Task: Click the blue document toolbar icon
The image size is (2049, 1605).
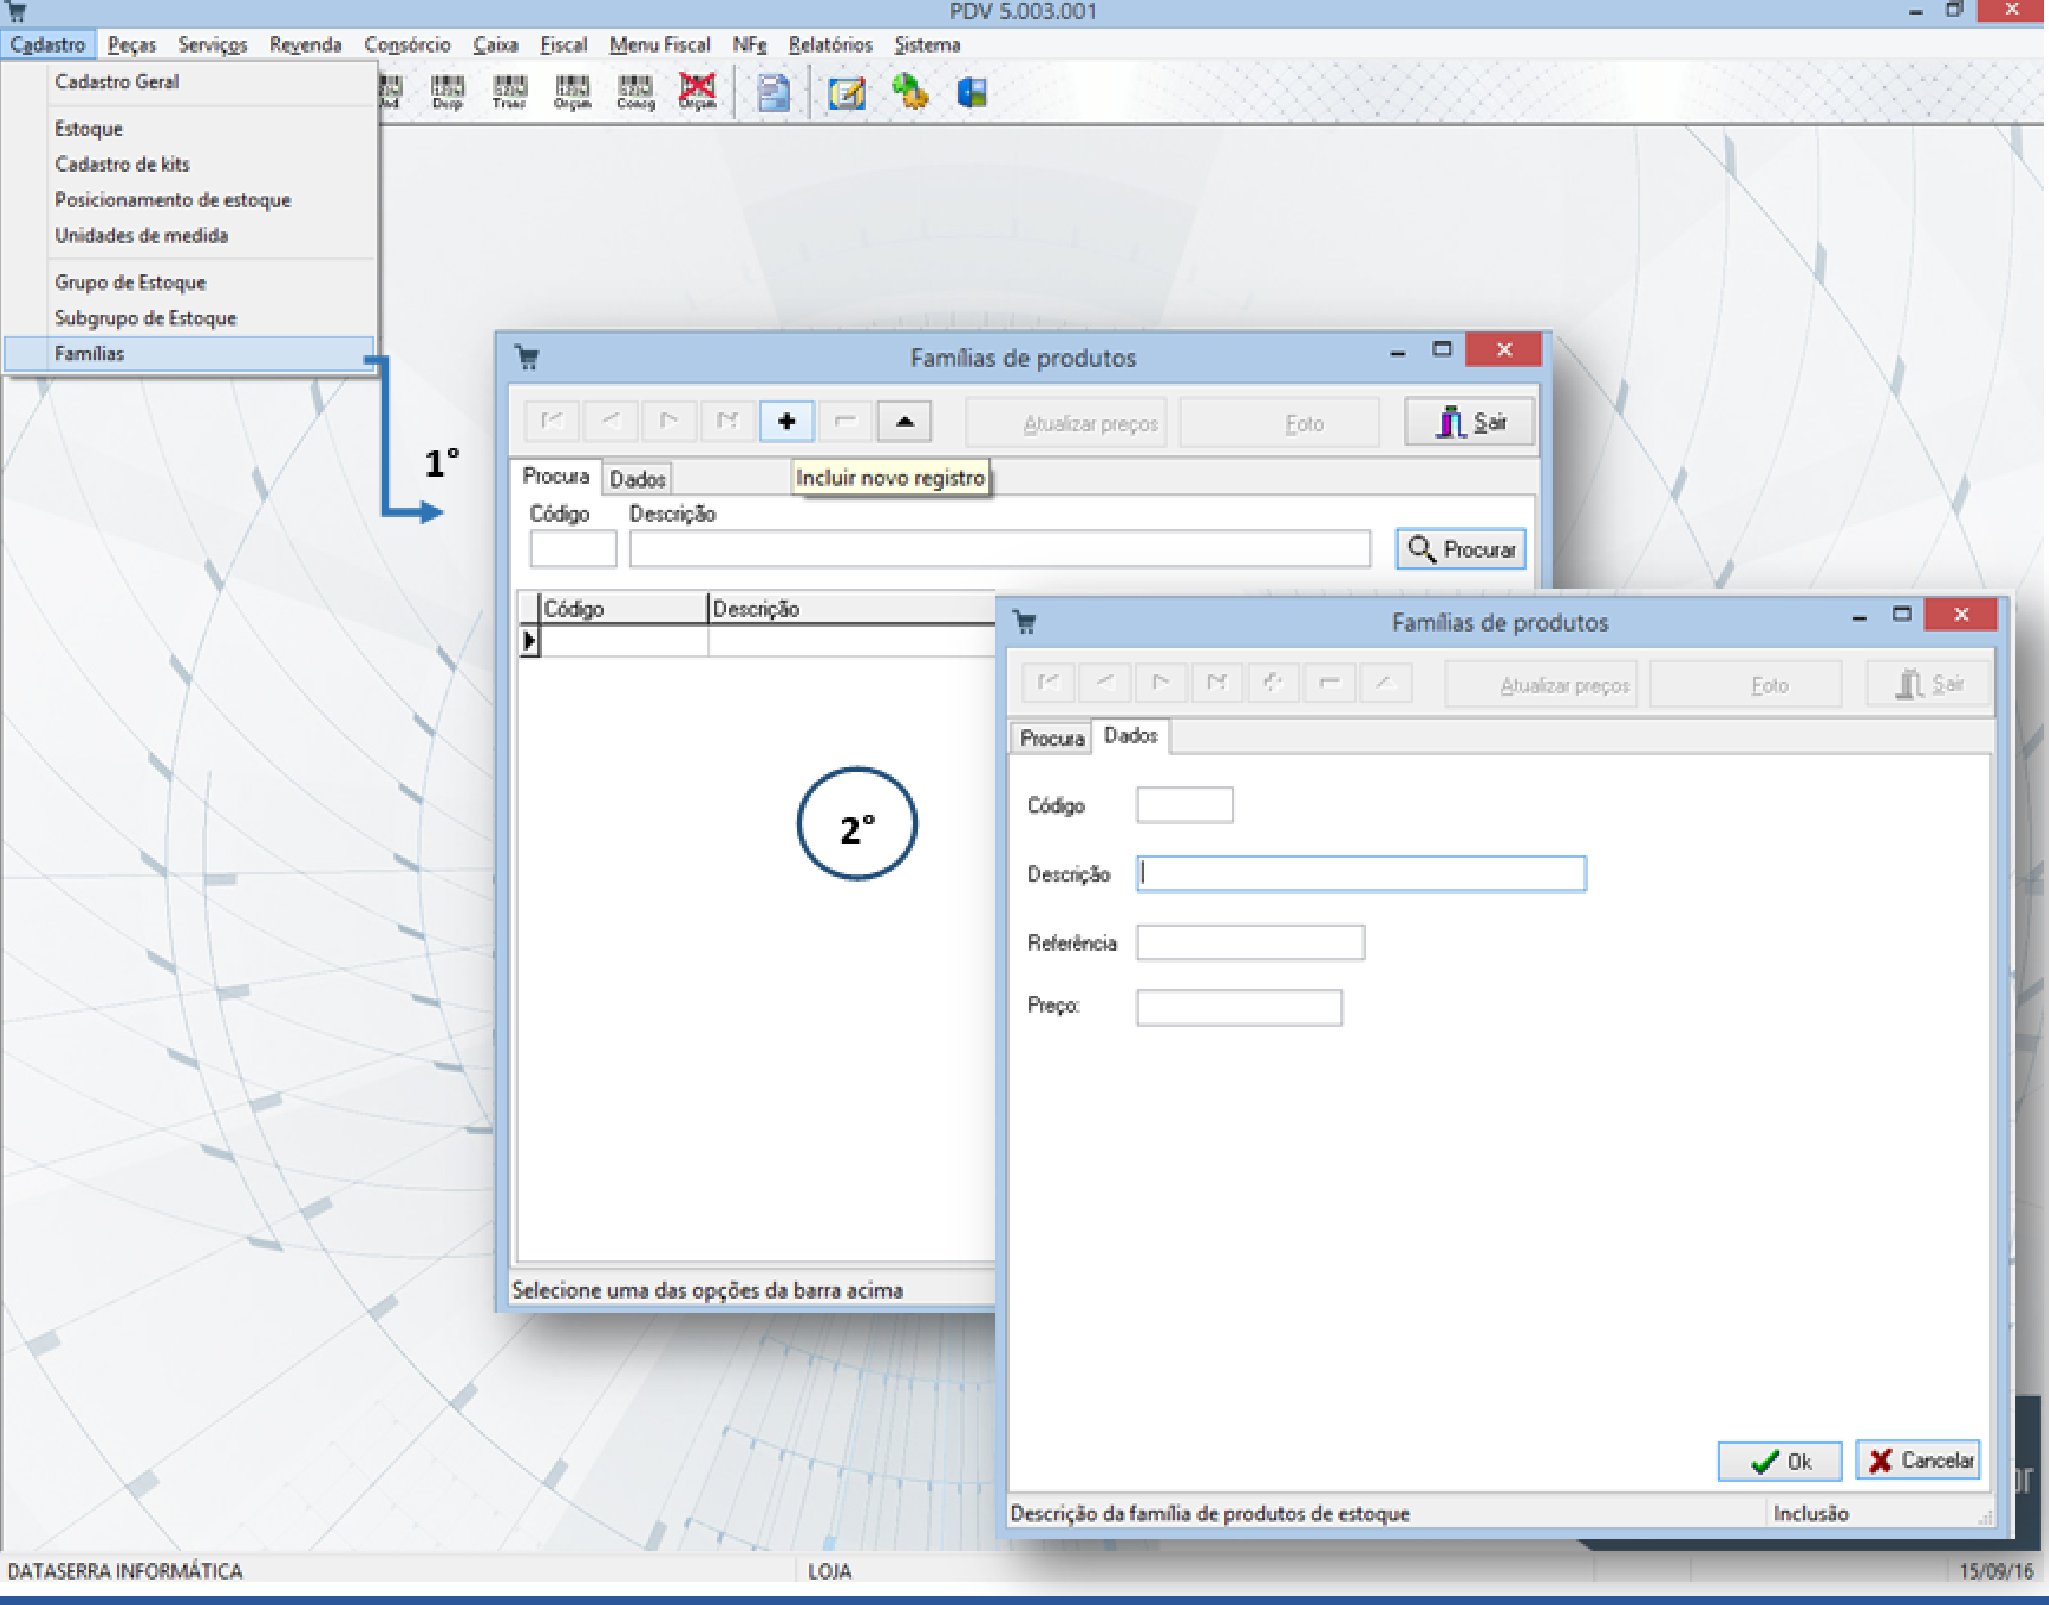Action: coord(772,93)
